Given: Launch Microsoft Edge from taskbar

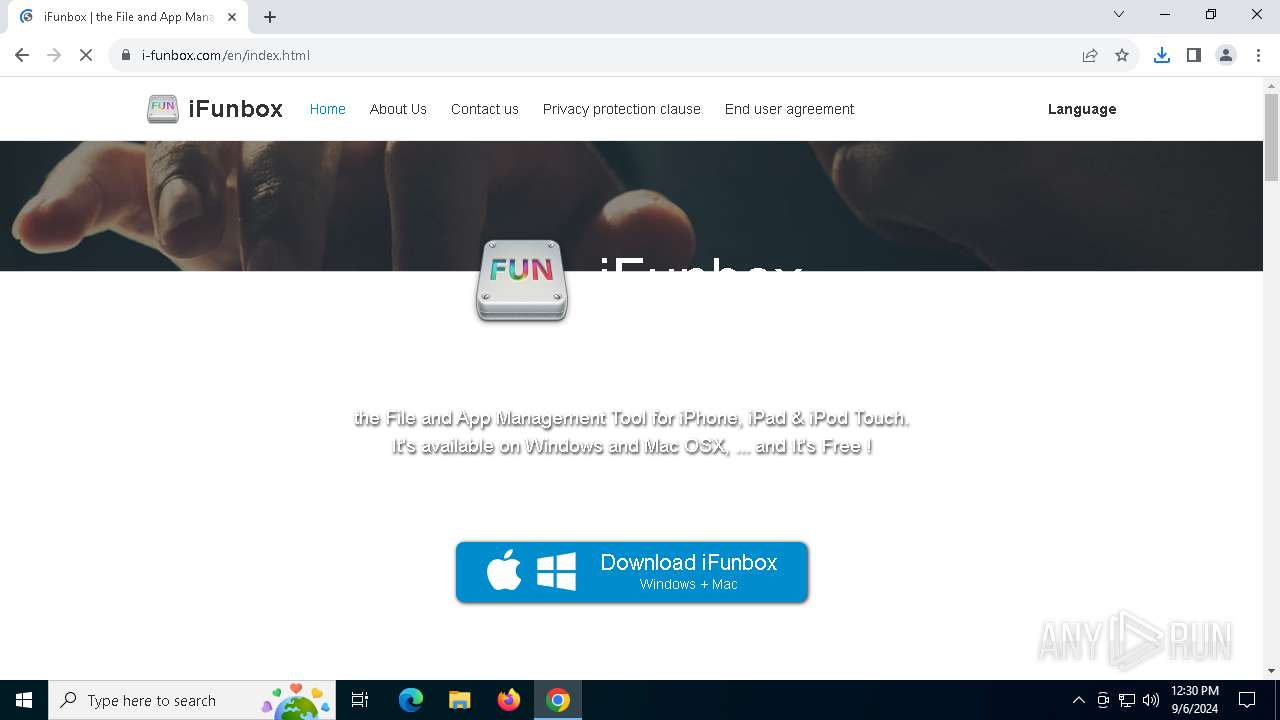Looking at the screenshot, I should point(411,700).
